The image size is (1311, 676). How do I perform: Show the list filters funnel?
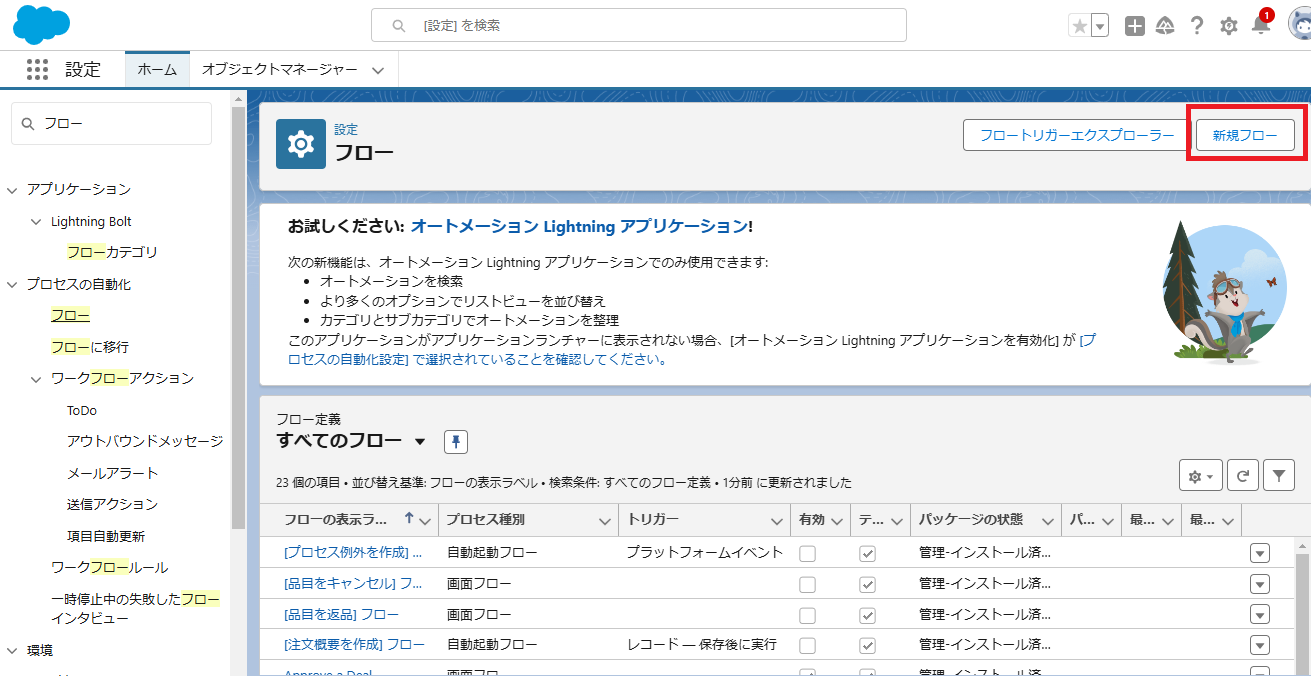[x=1279, y=477]
